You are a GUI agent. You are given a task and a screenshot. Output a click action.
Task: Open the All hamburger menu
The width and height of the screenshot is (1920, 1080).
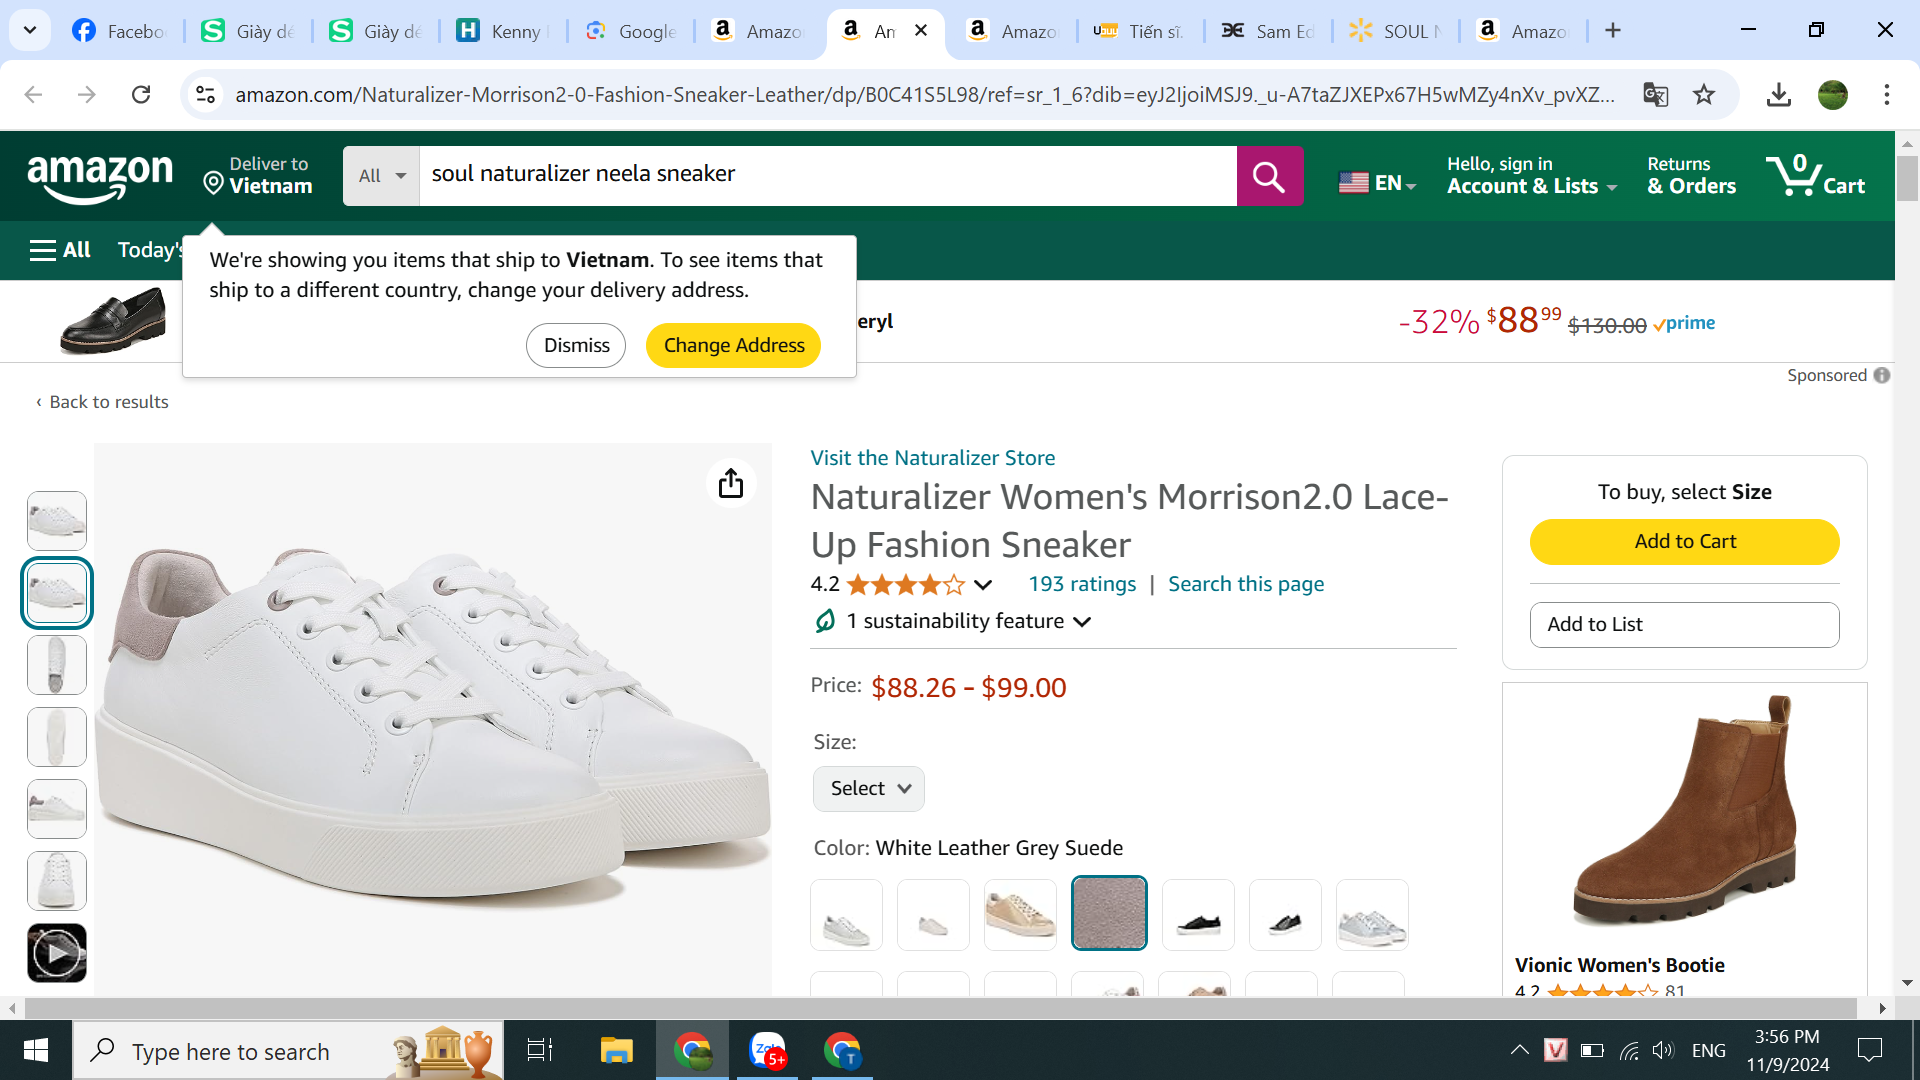tap(60, 250)
